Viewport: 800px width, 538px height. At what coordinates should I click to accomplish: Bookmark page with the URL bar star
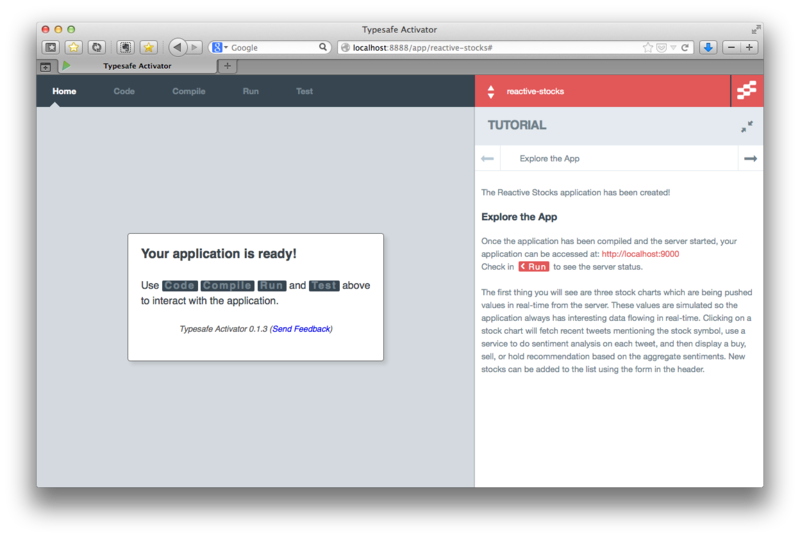pos(647,47)
